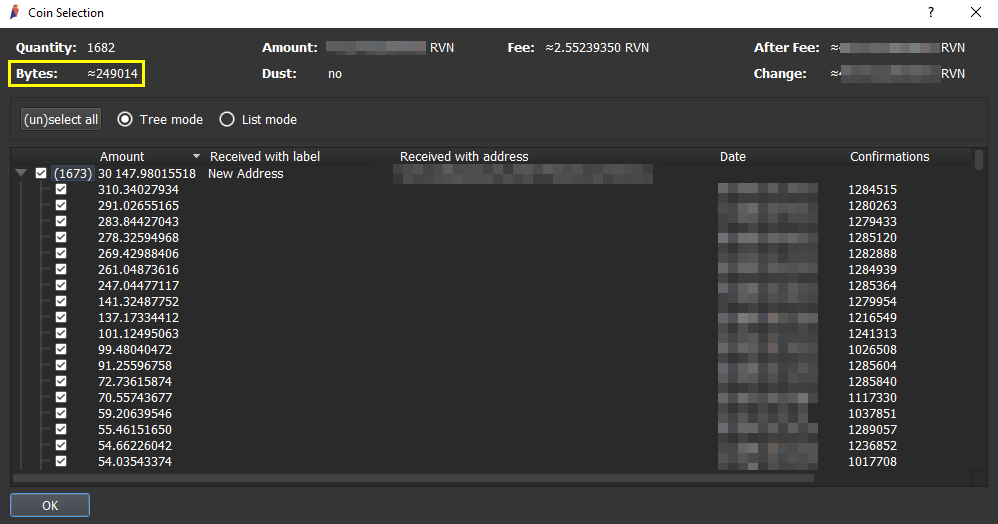Collapse the New Address tree group
This screenshot has height=524, width=998.
click(21, 173)
